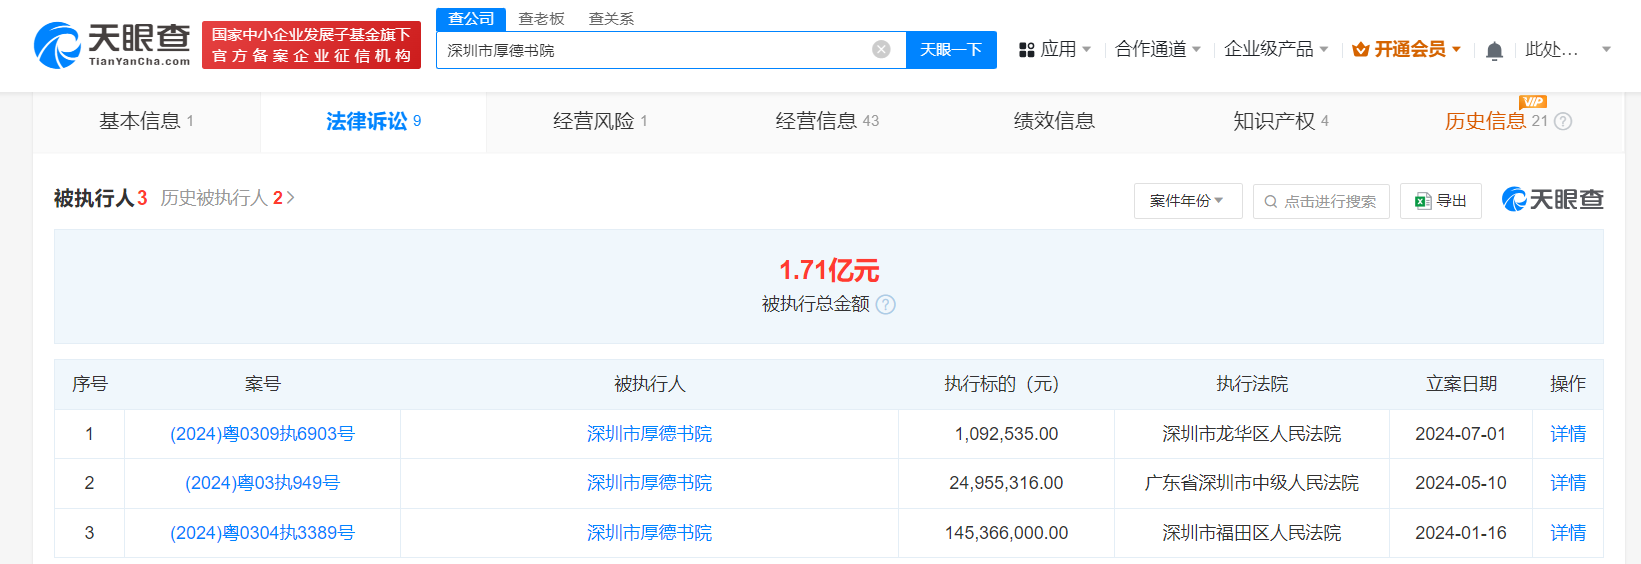Open the 合作通道 dropdown menu
The image size is (1641, 564).
click(x=1157, y=49)
